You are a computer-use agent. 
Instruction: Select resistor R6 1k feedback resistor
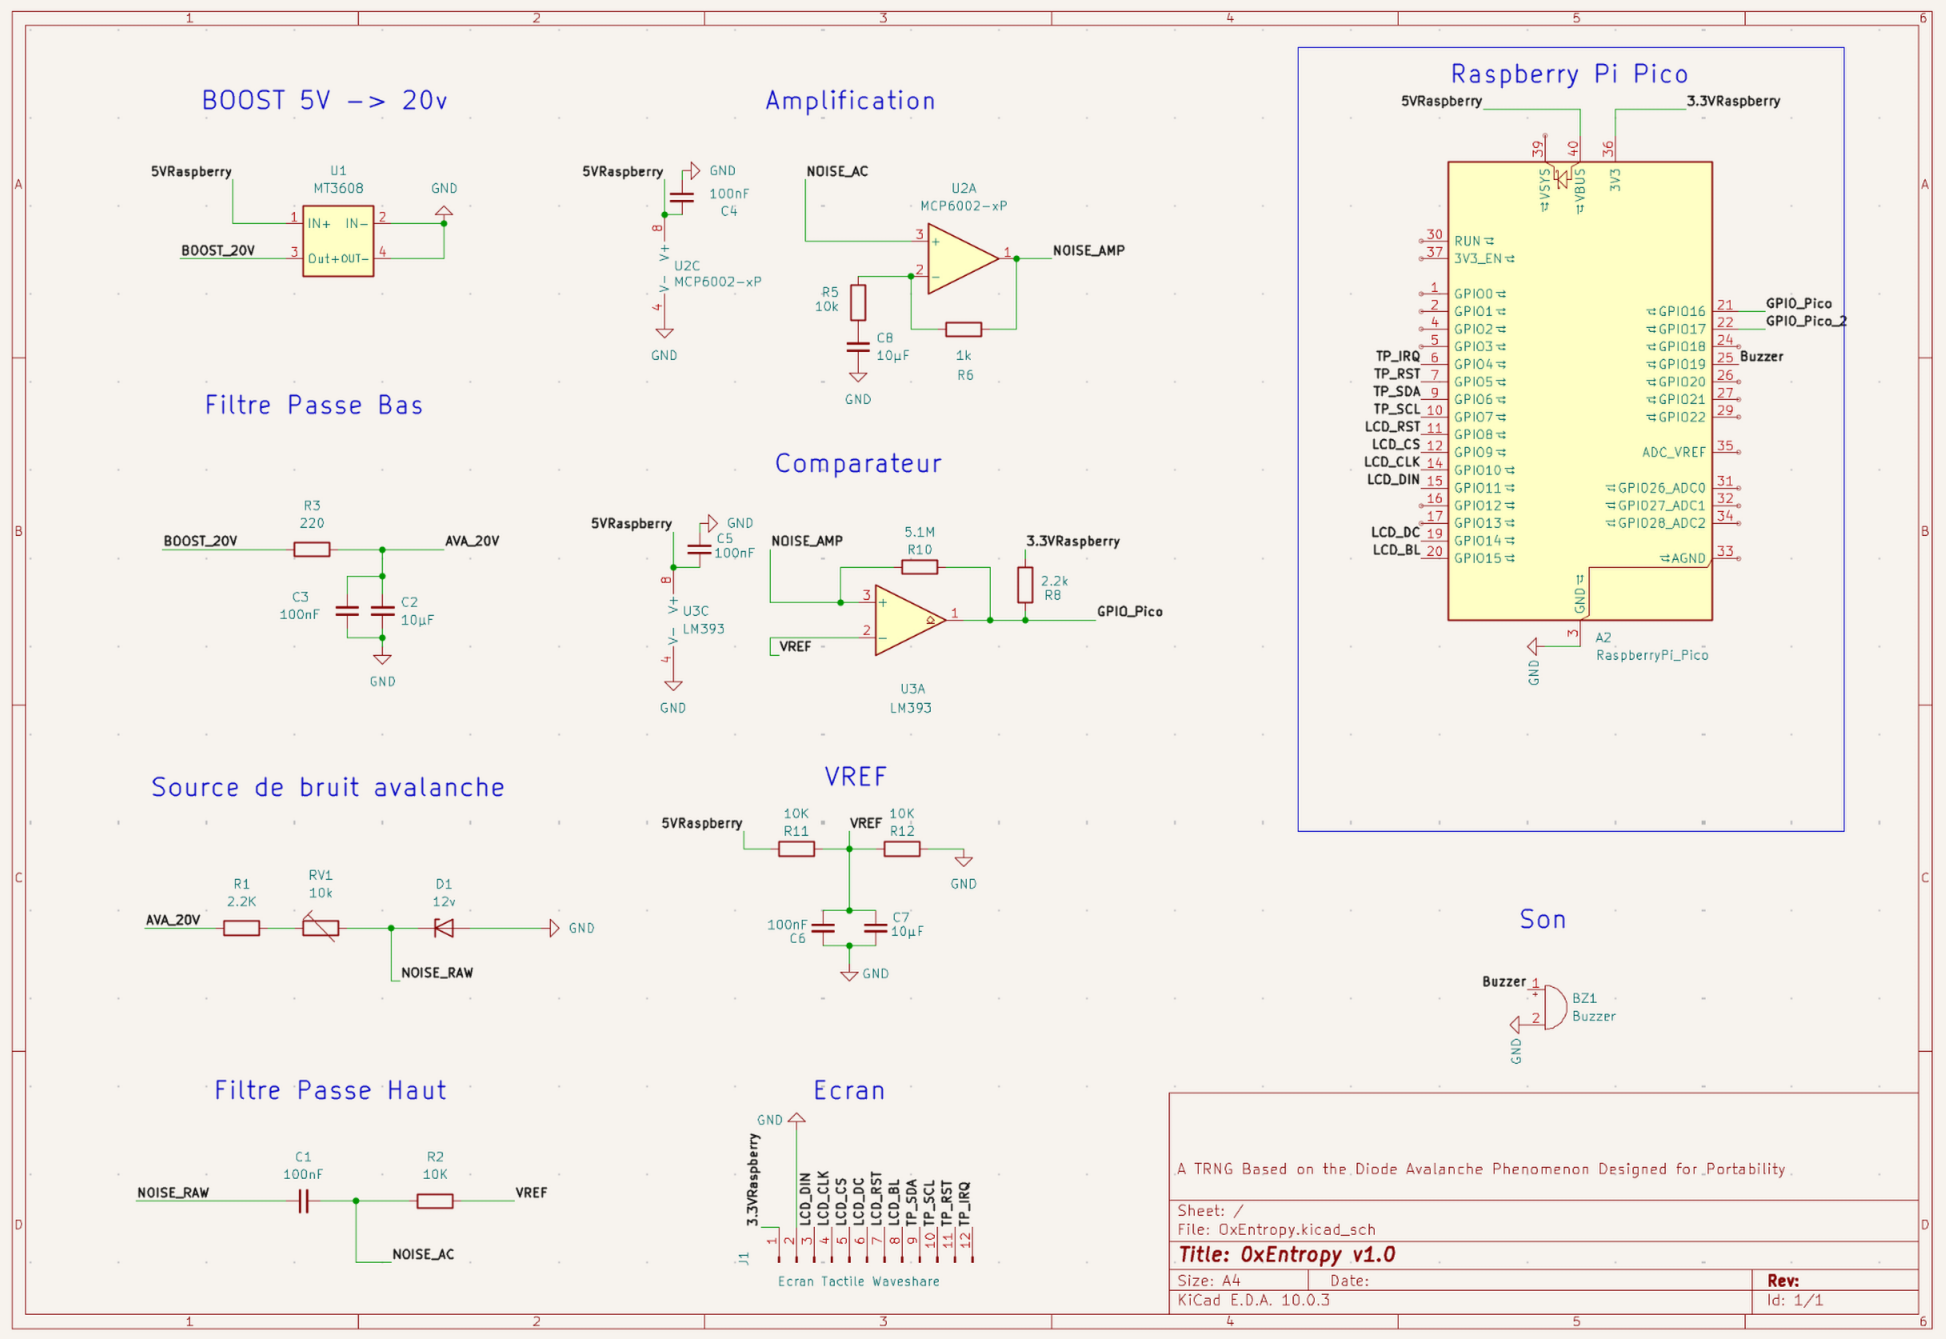point(963,329)
